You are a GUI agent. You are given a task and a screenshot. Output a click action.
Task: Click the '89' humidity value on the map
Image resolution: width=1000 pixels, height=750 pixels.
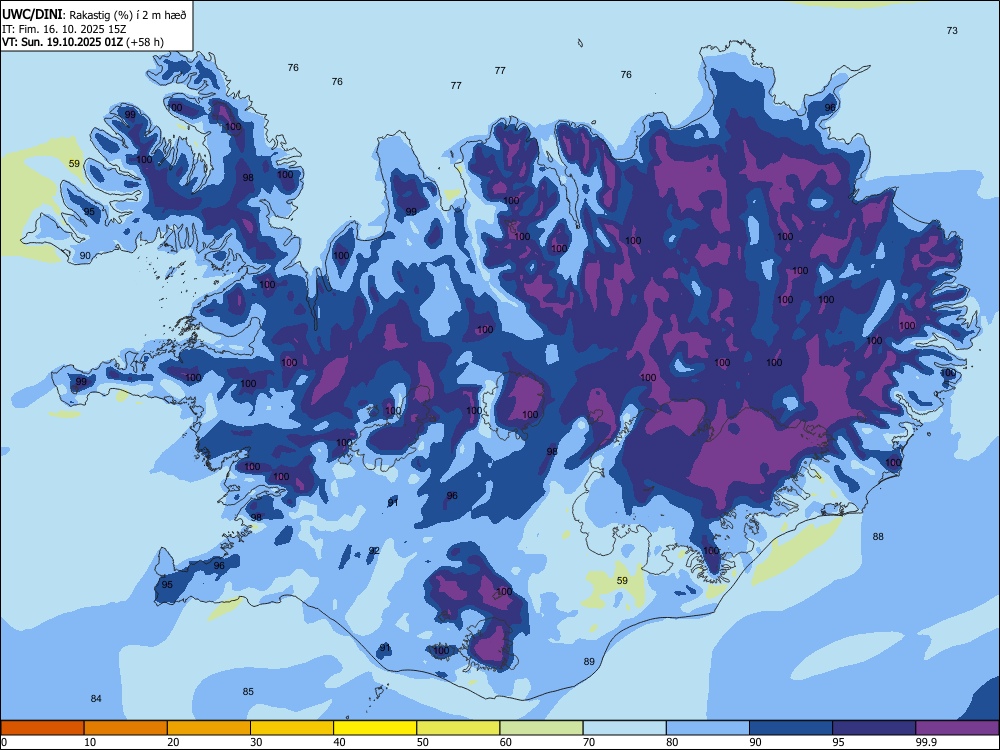click(x=589, y=661)
